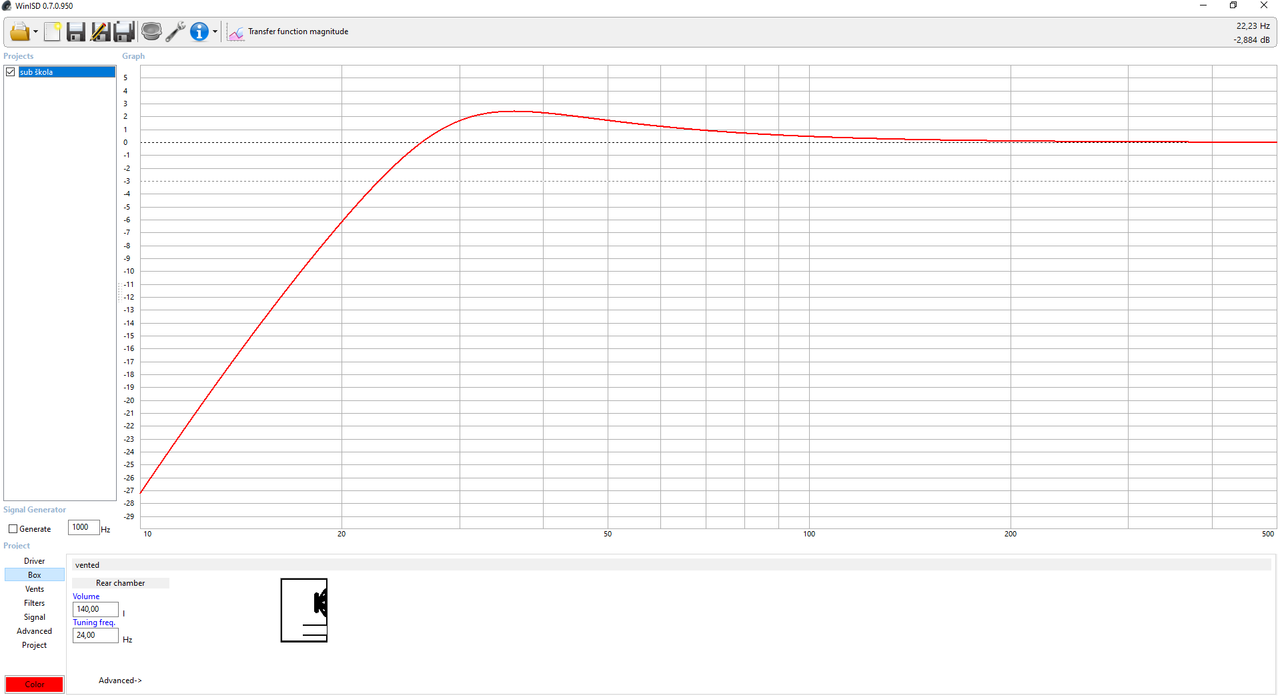The height and width of the screenshot is (698, 1280).
Task: Click the 100 Hz axis label
Action: click(x=809, y=534)
